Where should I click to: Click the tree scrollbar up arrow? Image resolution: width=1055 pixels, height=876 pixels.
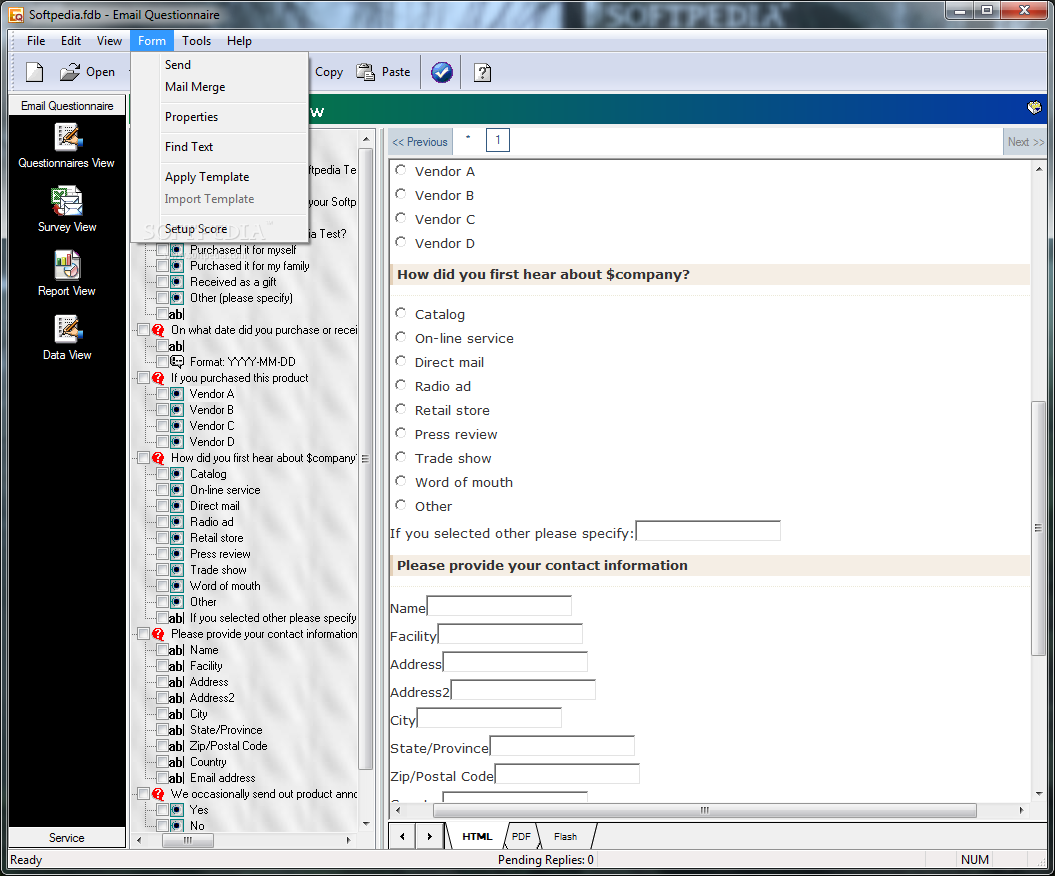click(366, 139)
